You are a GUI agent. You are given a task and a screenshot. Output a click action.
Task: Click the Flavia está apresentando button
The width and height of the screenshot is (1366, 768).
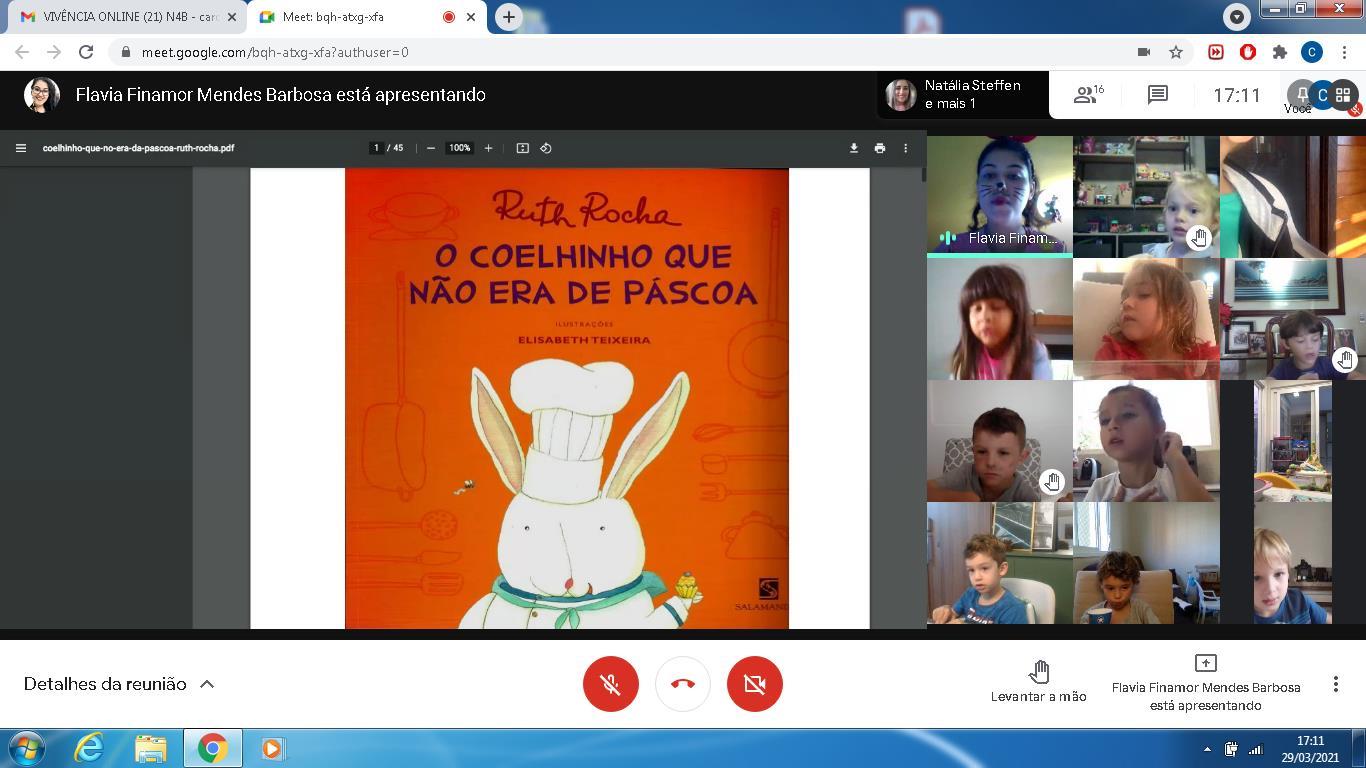pos(1205,684)
